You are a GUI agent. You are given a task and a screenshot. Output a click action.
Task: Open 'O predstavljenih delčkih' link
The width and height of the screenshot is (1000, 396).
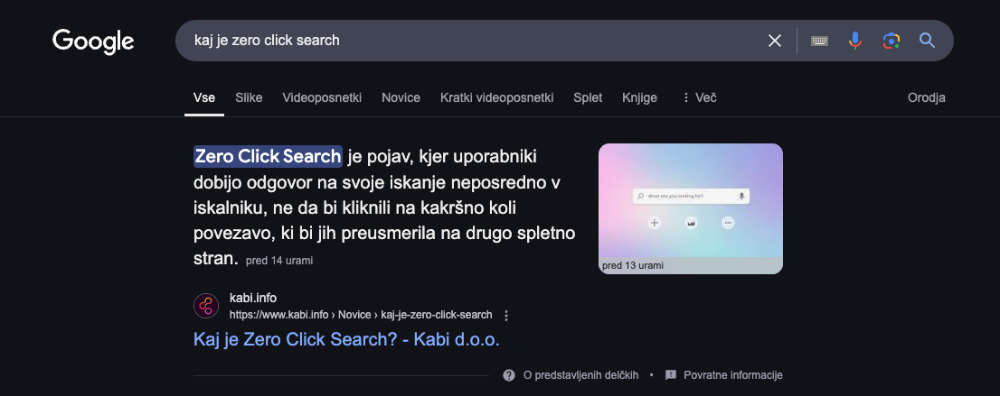click(580, 375)
